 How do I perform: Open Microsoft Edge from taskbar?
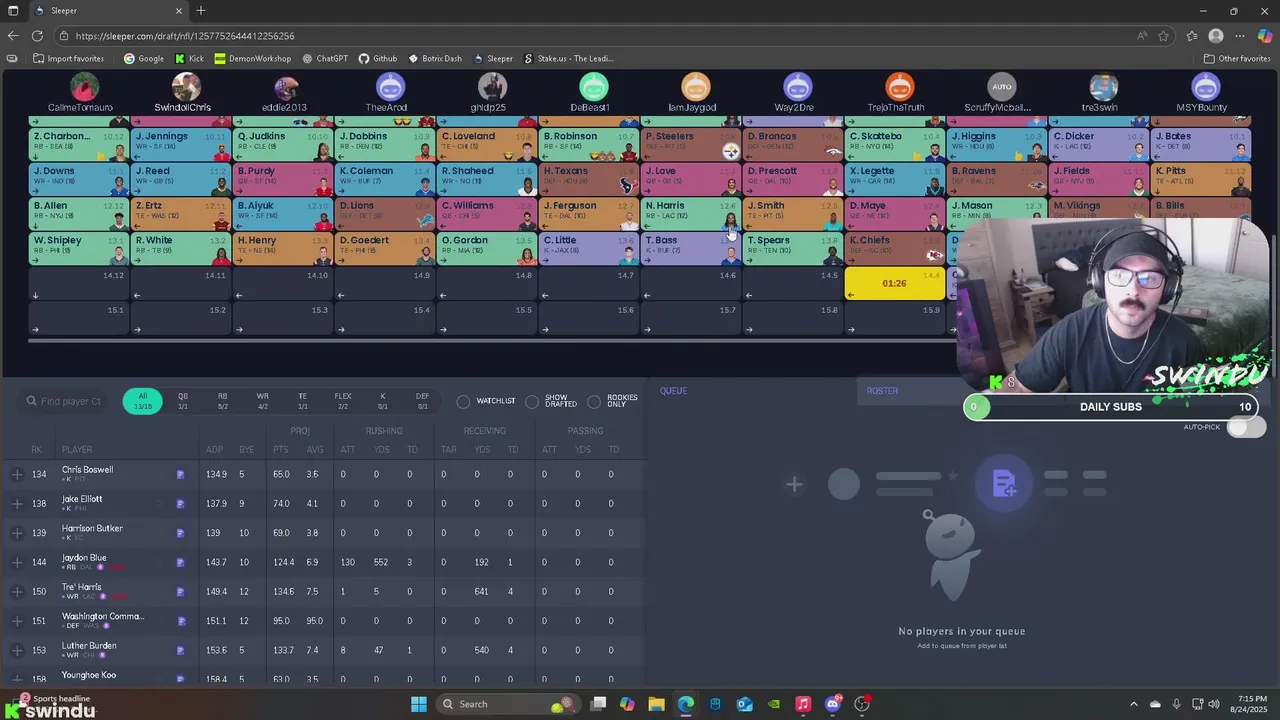click(x=686, y=704)
